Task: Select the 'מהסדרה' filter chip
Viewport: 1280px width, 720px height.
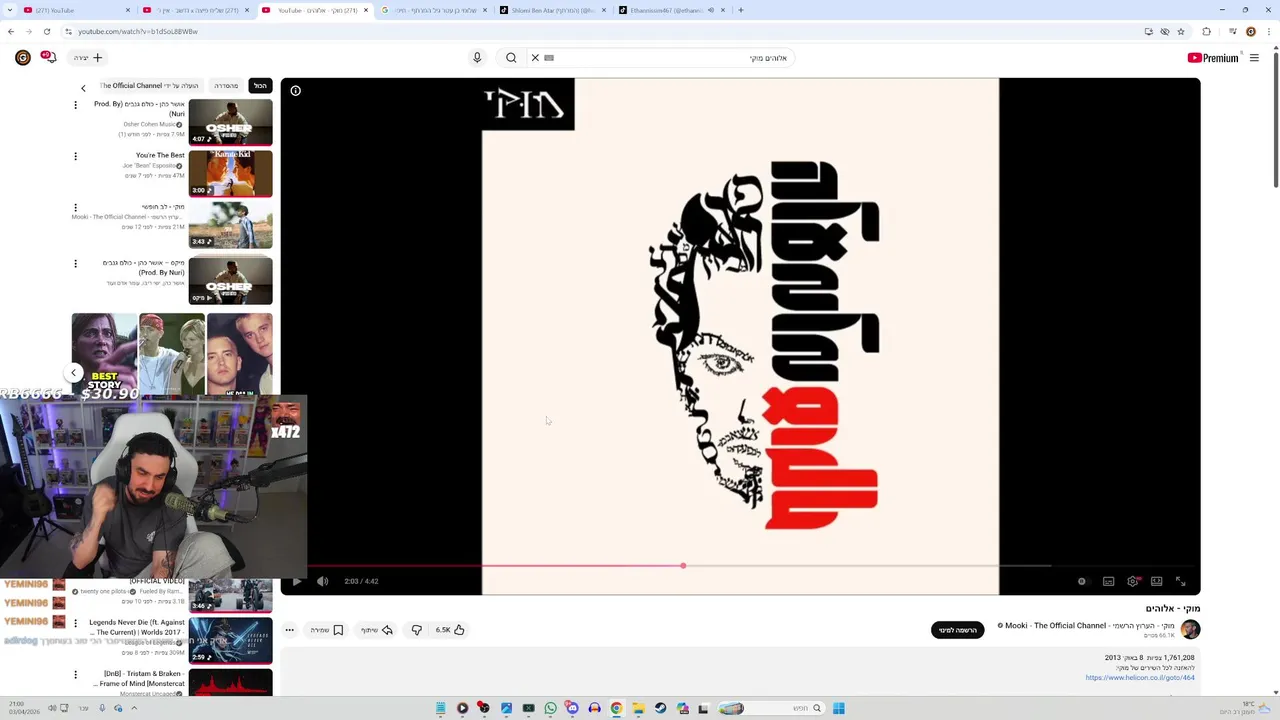Action: pos(226,86)
